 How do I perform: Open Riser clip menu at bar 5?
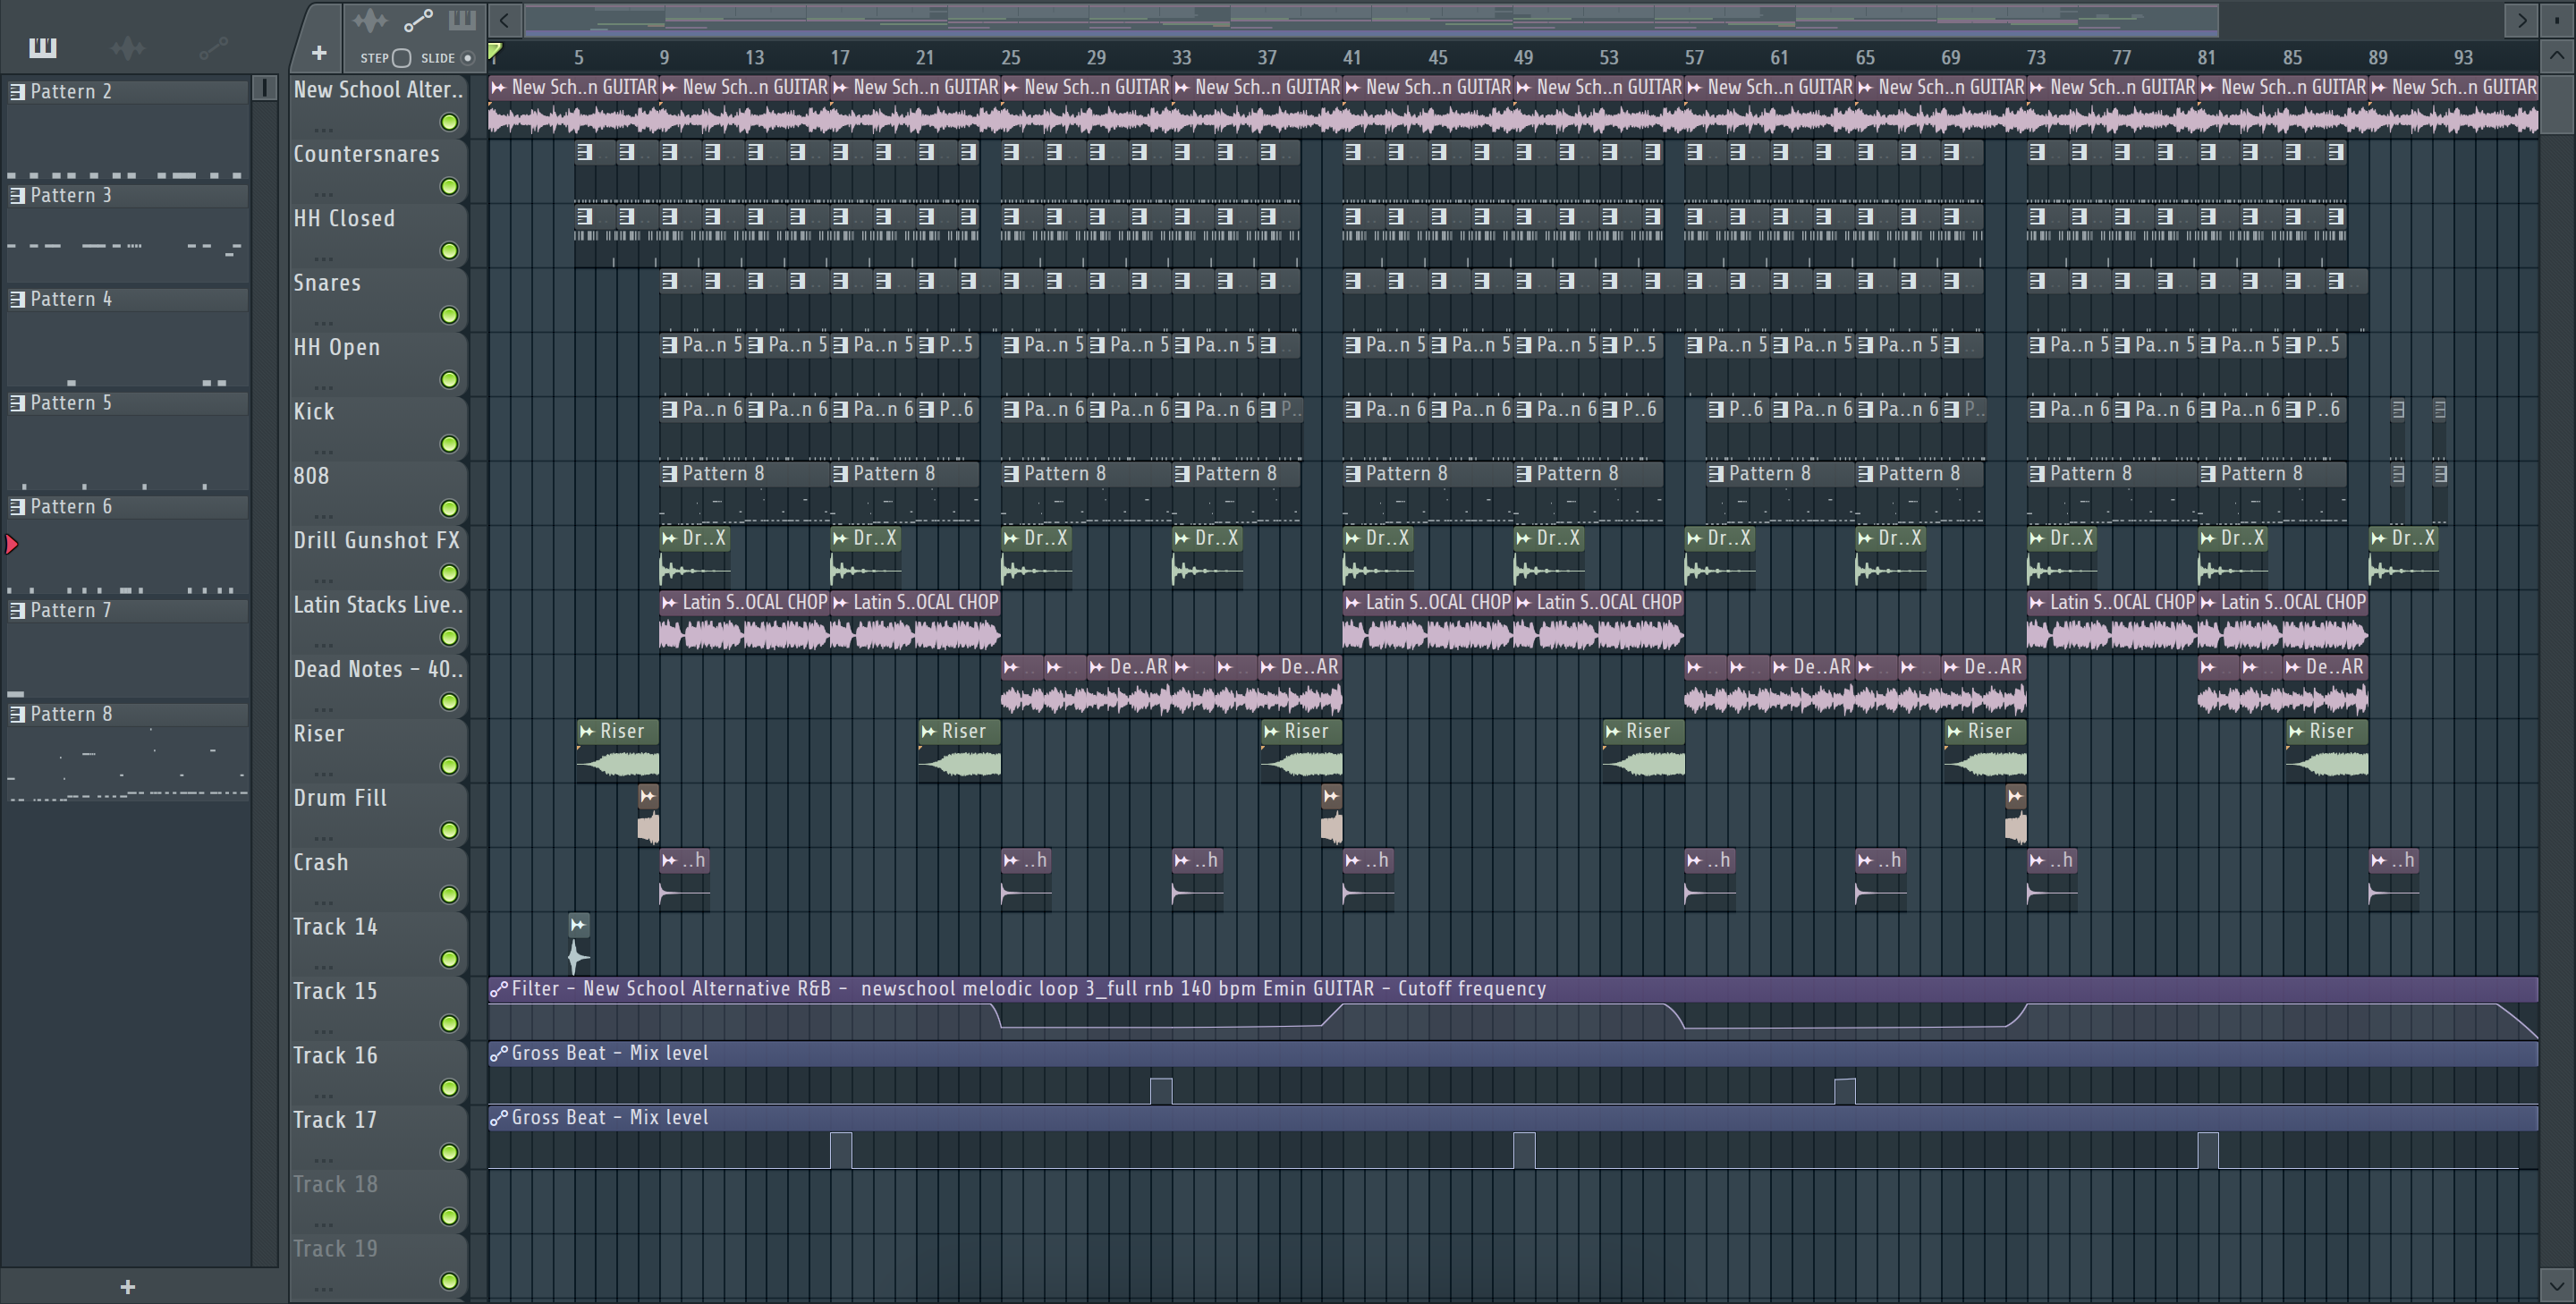(587, 732)
